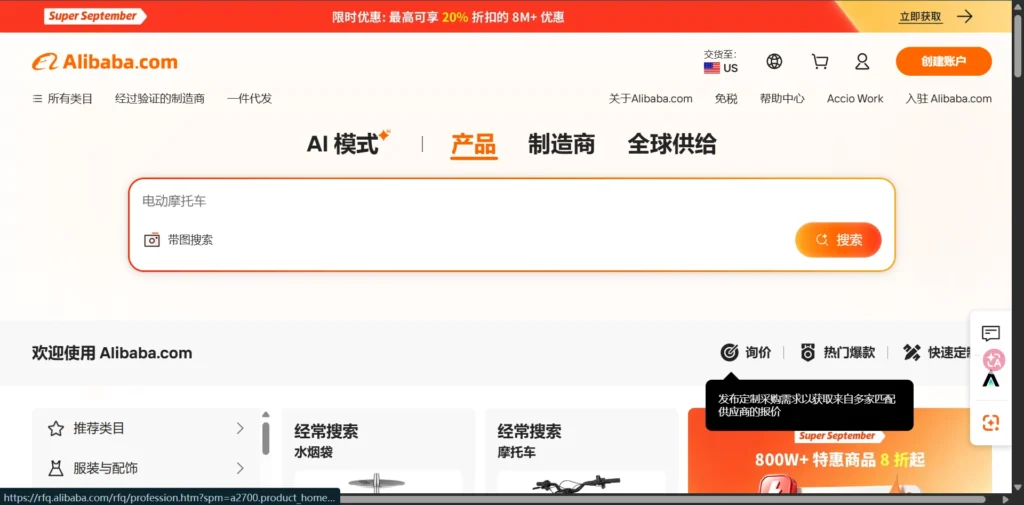Click the 电动摩托车 search input field
The width and height of the screenshot is (1024, 505).
(511, 201)
